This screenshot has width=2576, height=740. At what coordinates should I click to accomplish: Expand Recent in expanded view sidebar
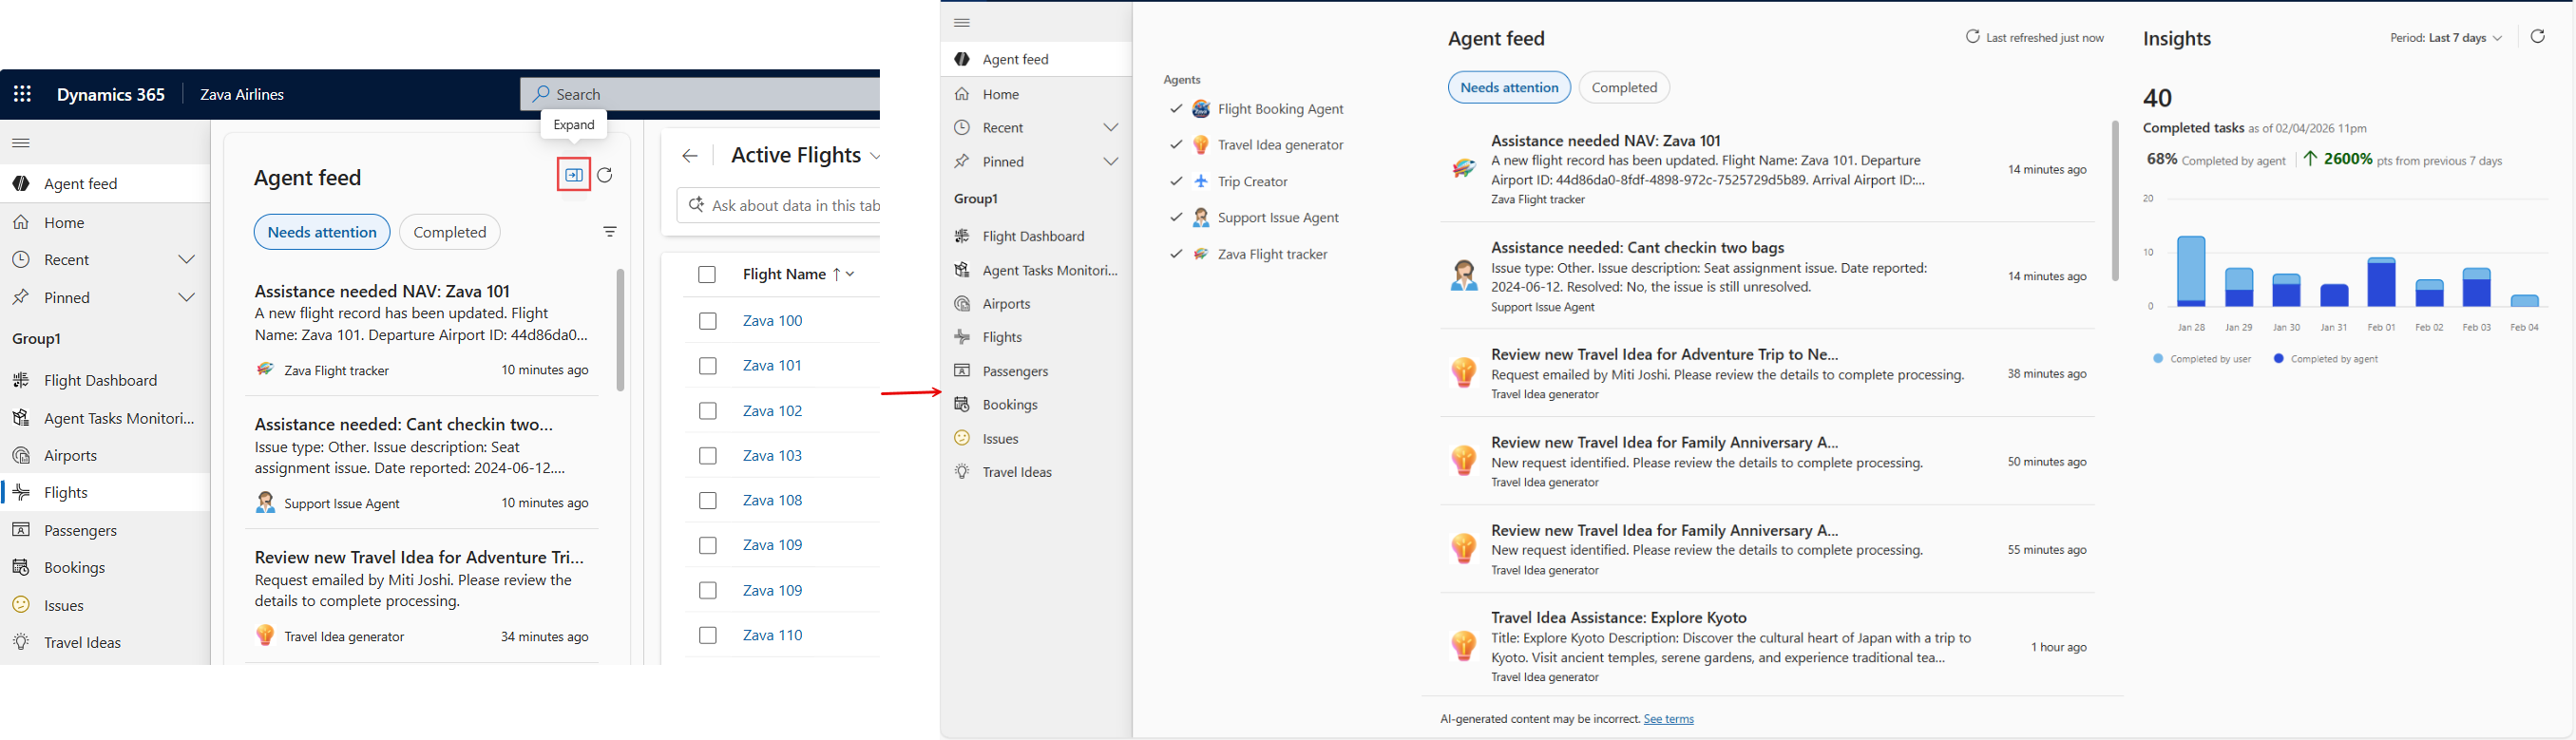(1111, 127)
